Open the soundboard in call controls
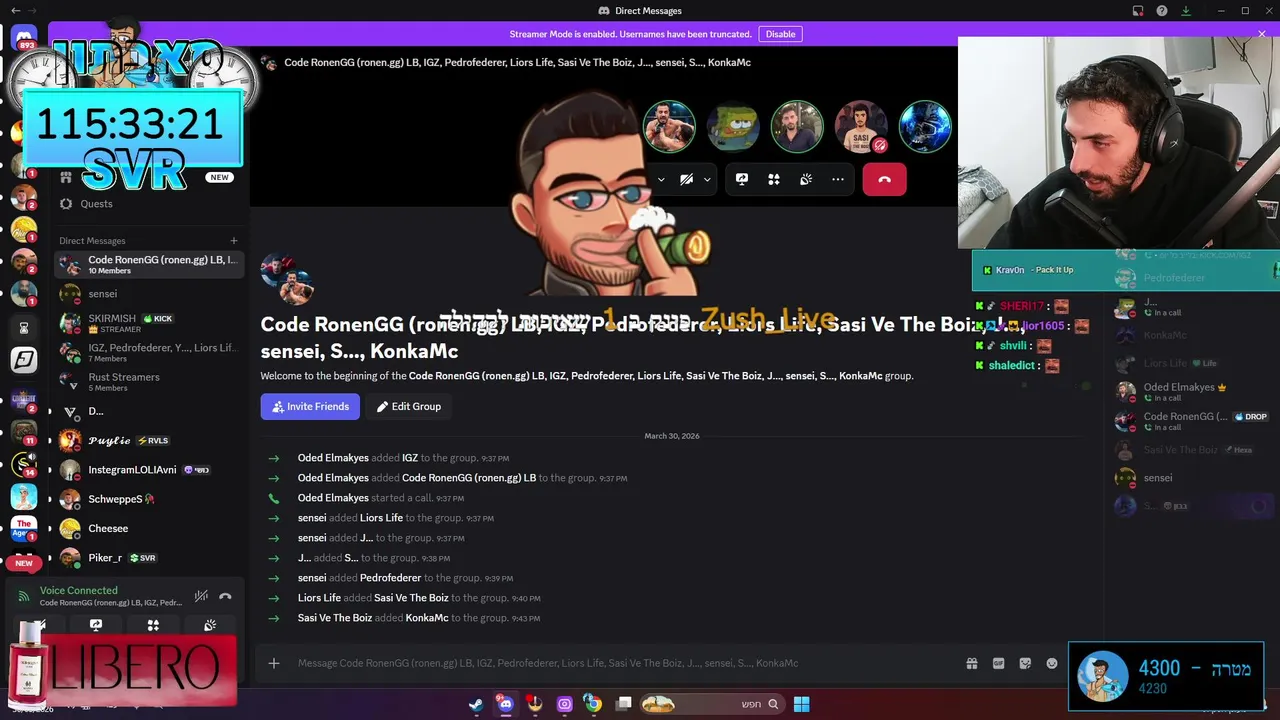 pyautogui.click(x=806, y=179)
